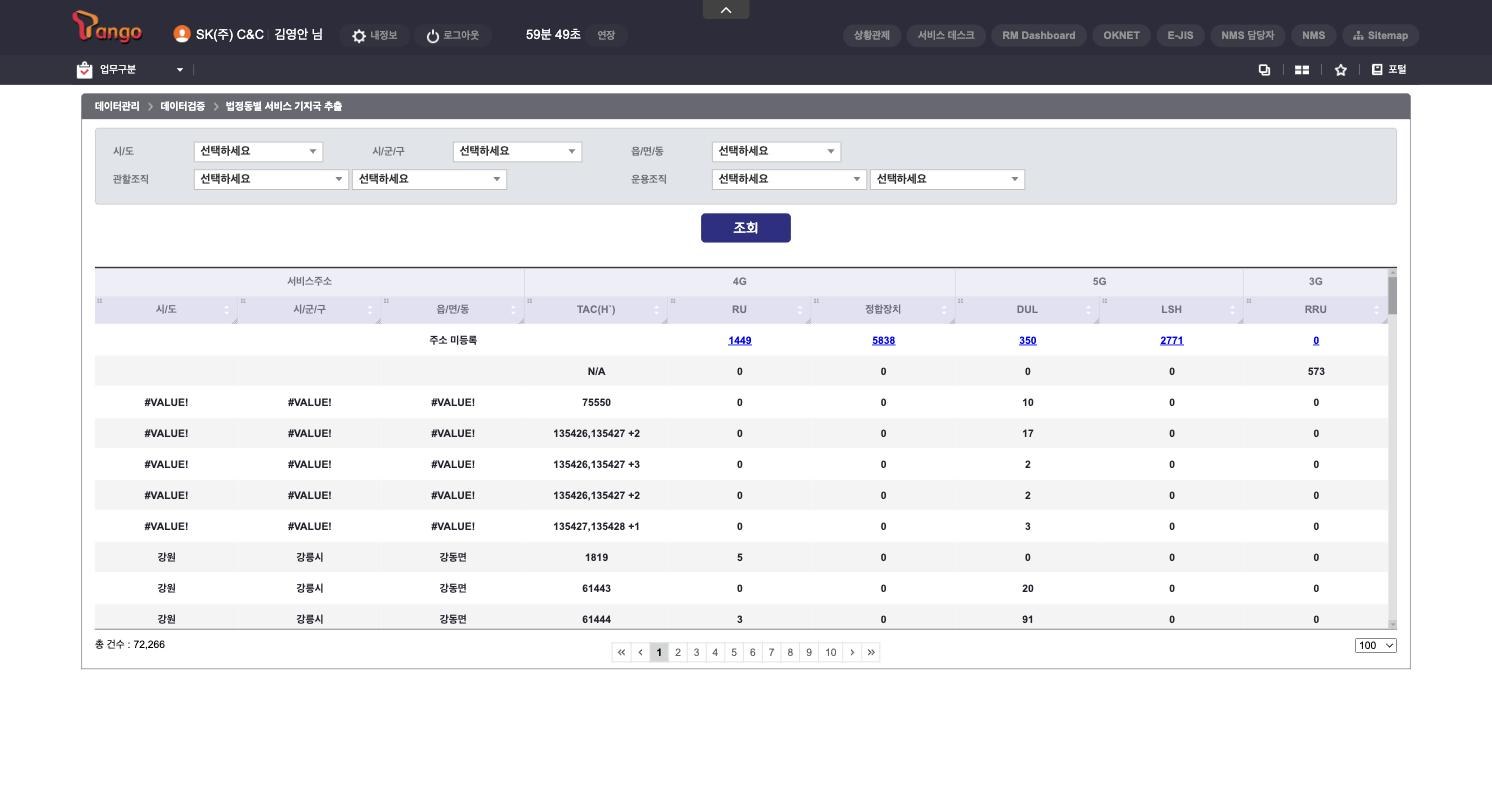The image size is (1492, 812).
Task: Click the 데이터검증 breadcrumb
Action: [x=182, y=107]
